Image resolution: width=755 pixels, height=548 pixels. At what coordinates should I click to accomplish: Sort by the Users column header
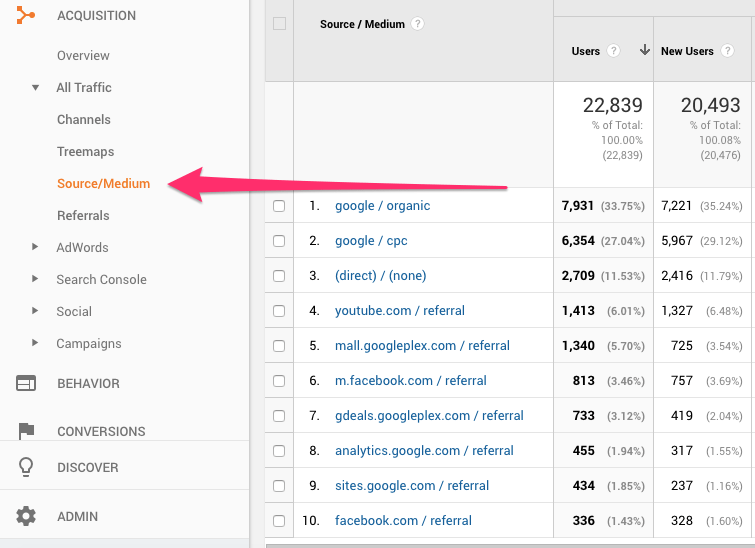[x=586, y=51]
